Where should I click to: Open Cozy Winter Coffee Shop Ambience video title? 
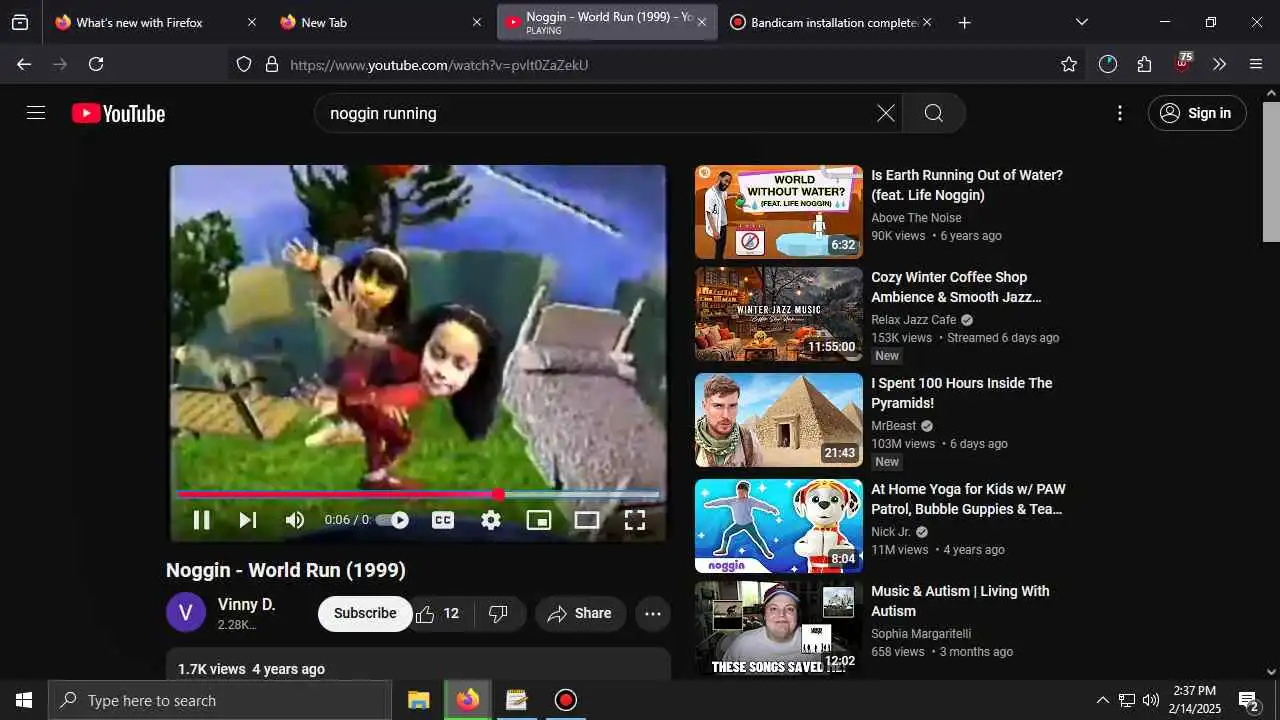pyautogui.click(x=956, y=287)
